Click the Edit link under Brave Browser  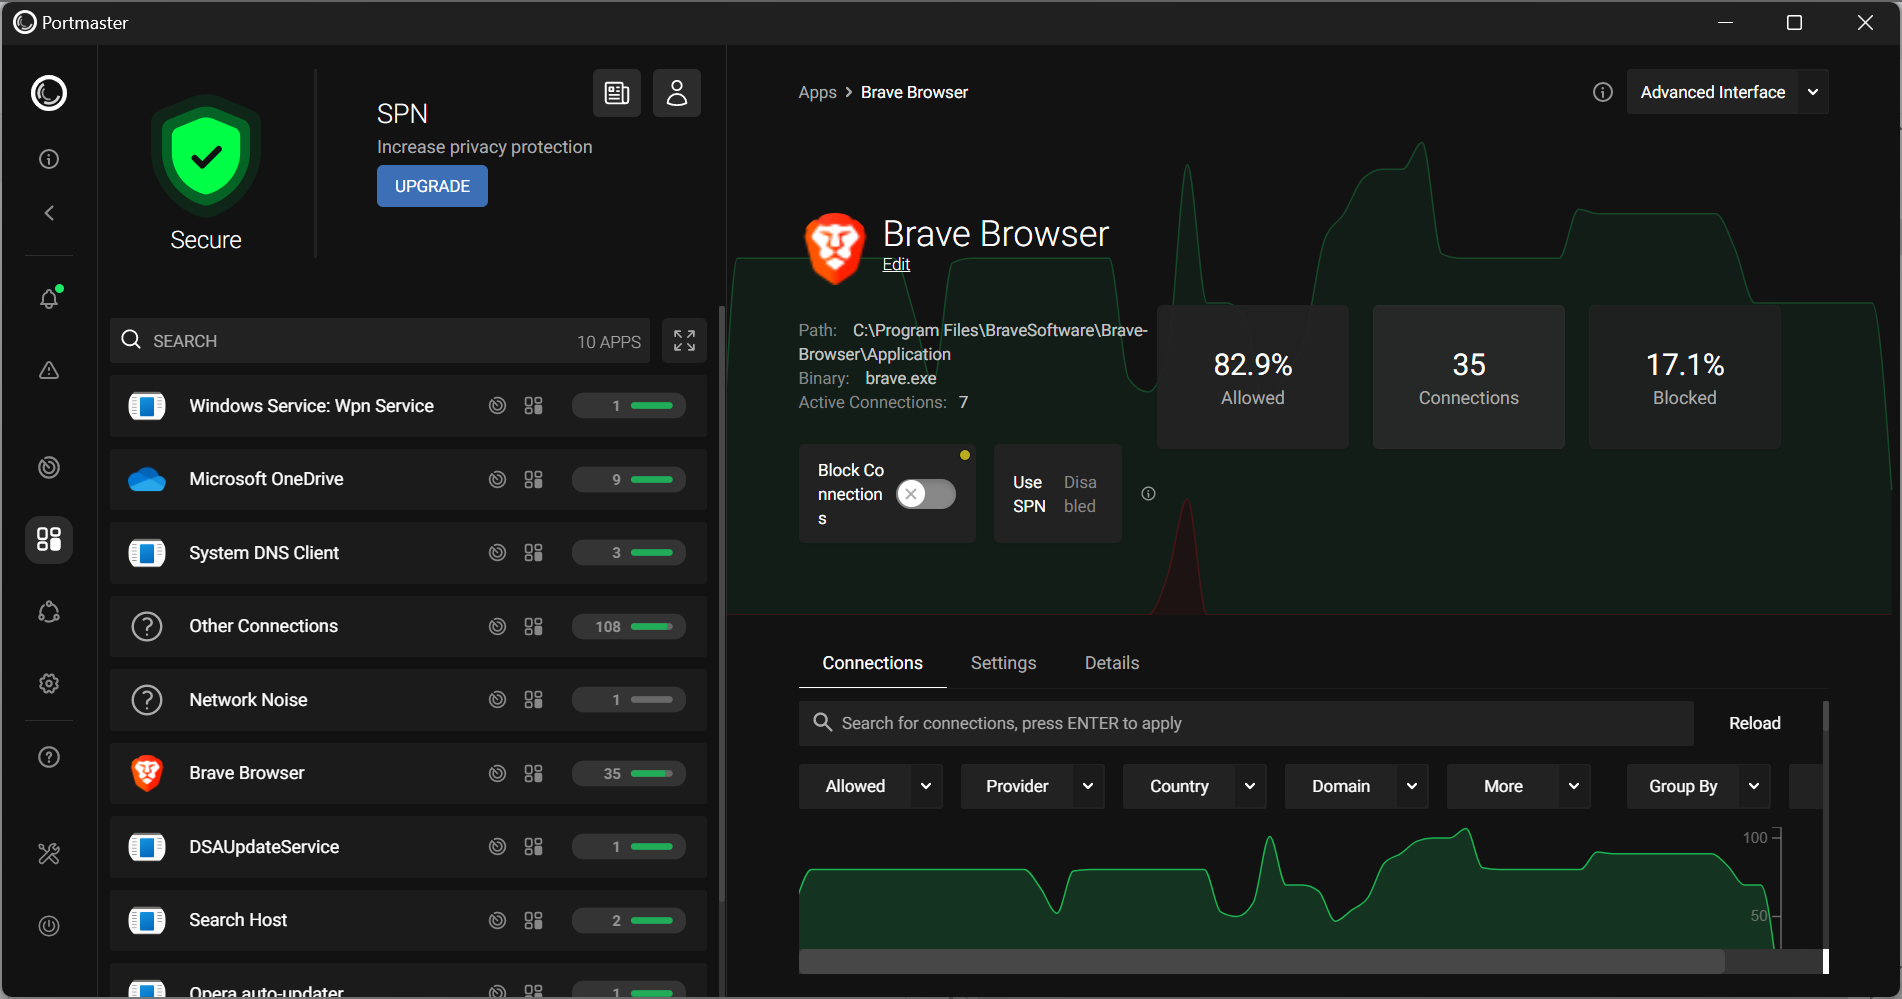click(x=896, y=264)
